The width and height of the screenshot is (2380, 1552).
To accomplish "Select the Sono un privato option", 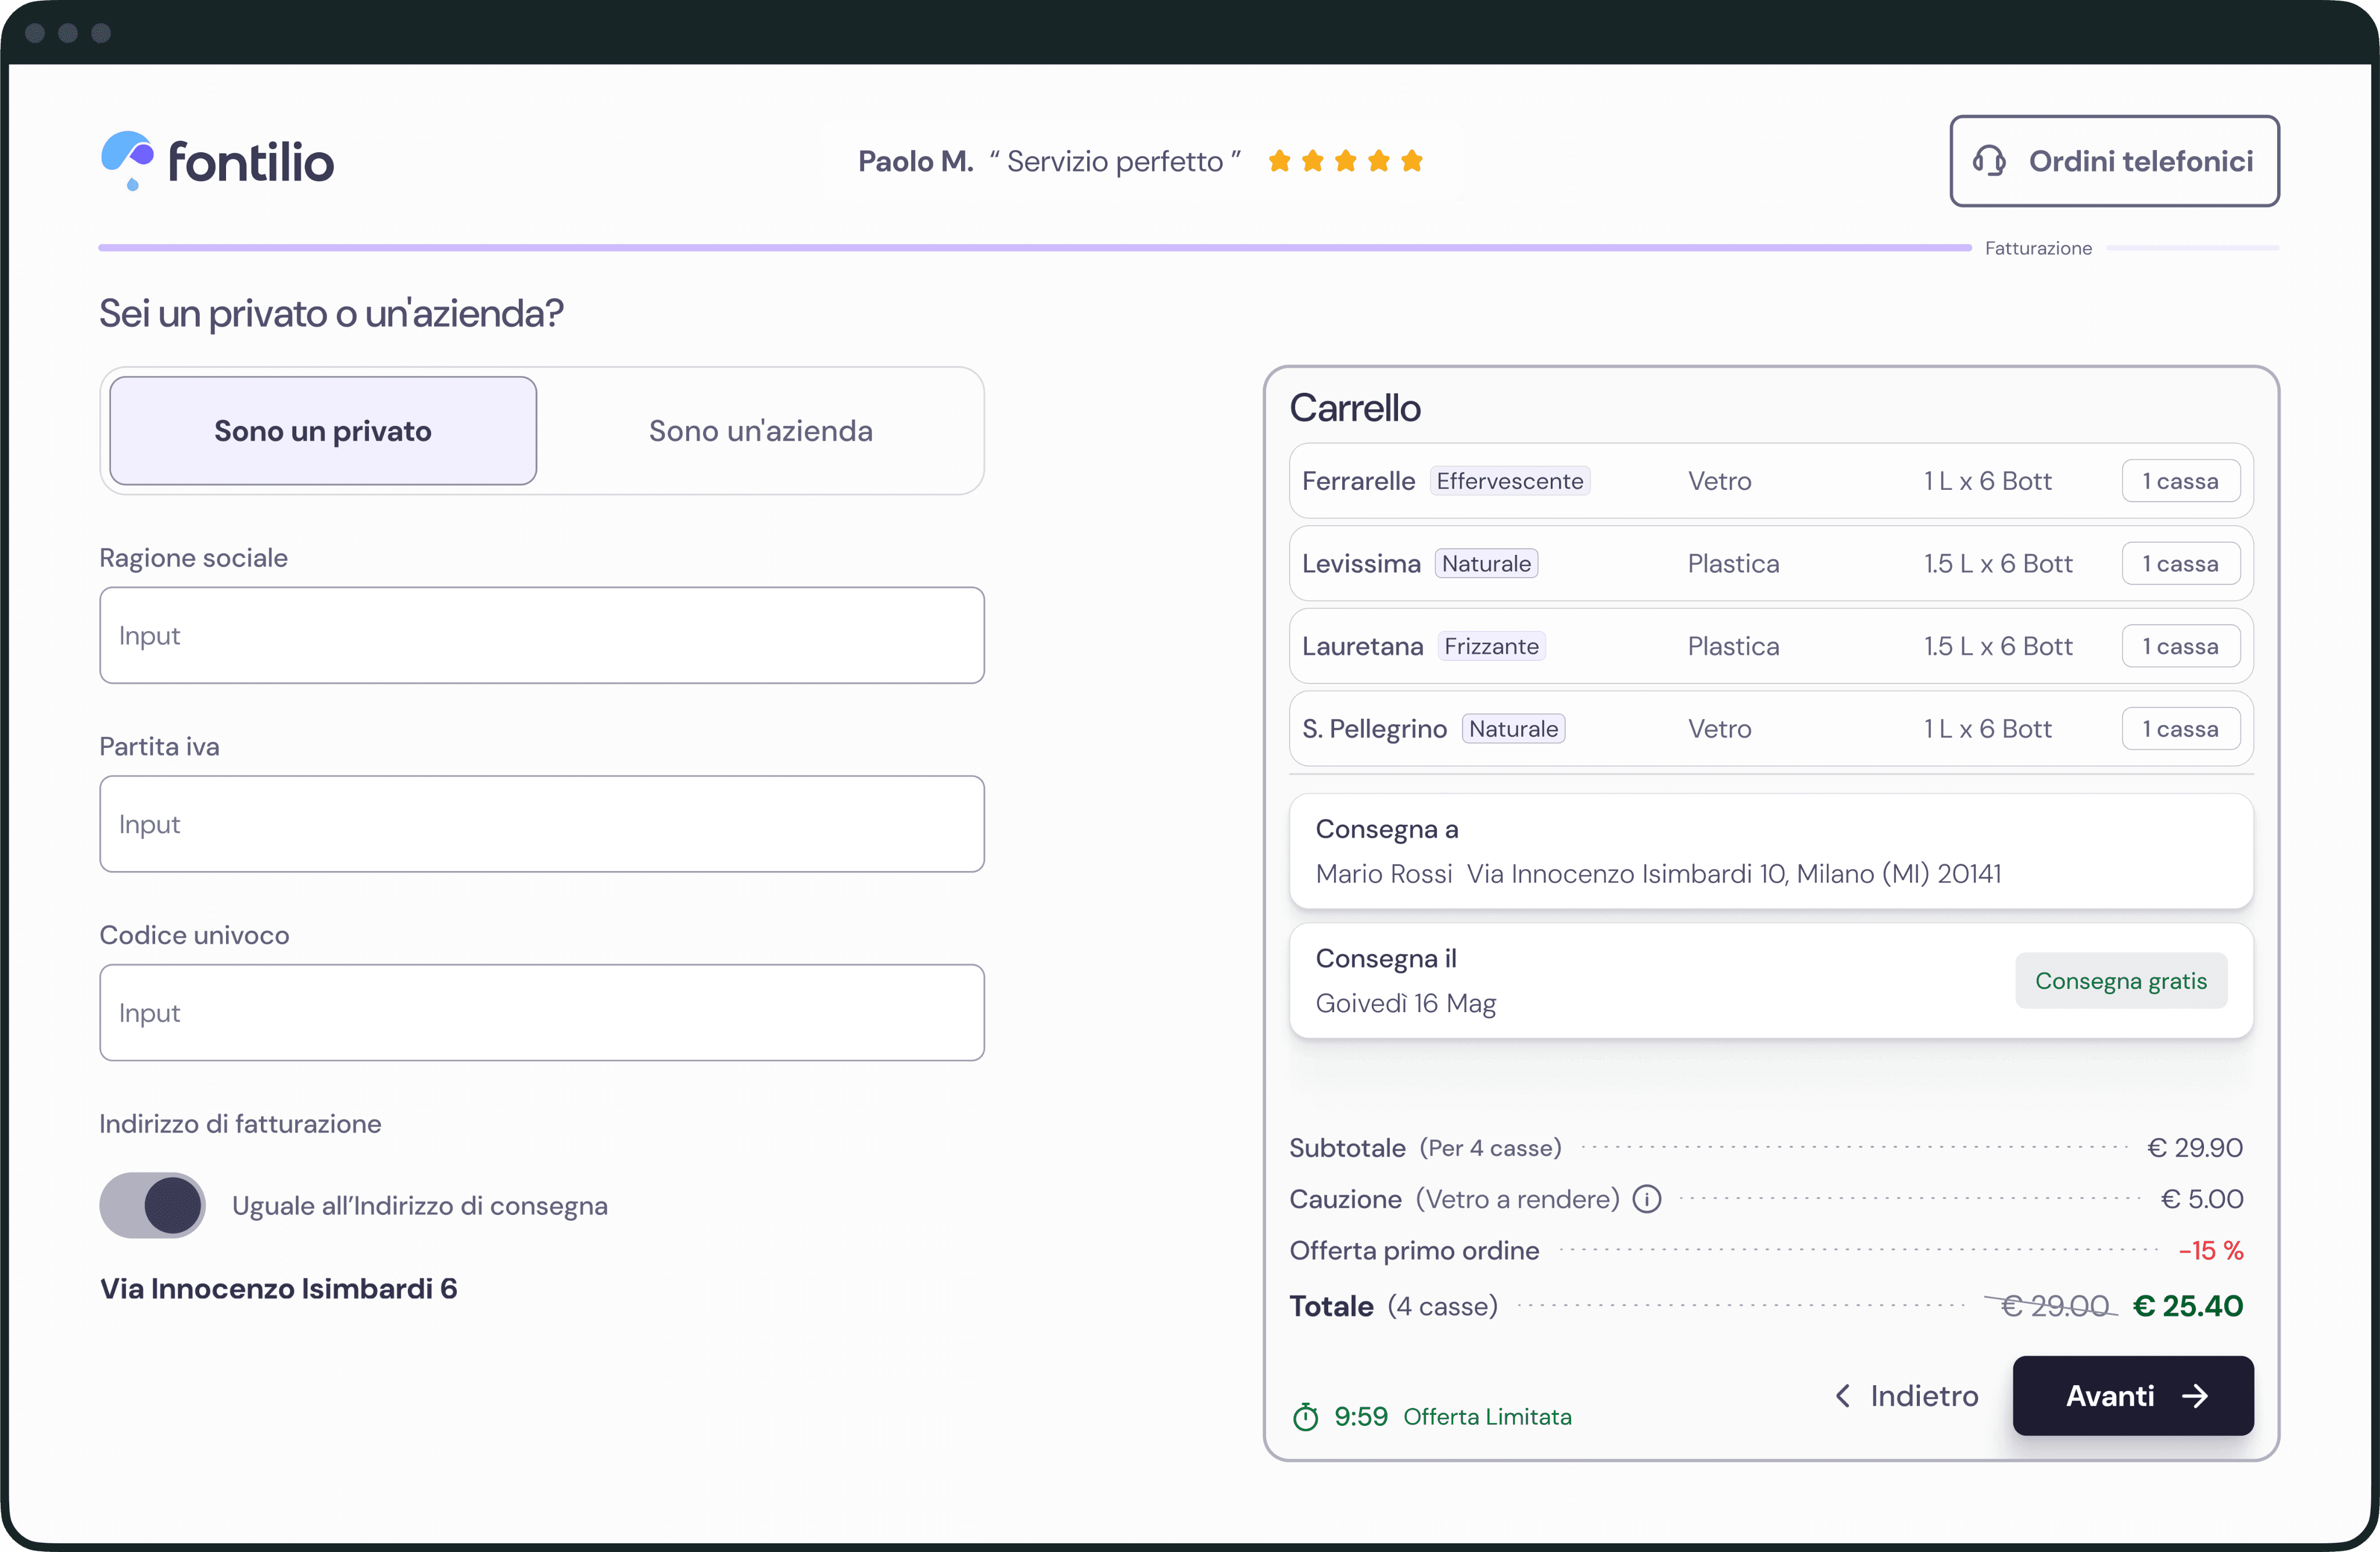I will 323,431.
